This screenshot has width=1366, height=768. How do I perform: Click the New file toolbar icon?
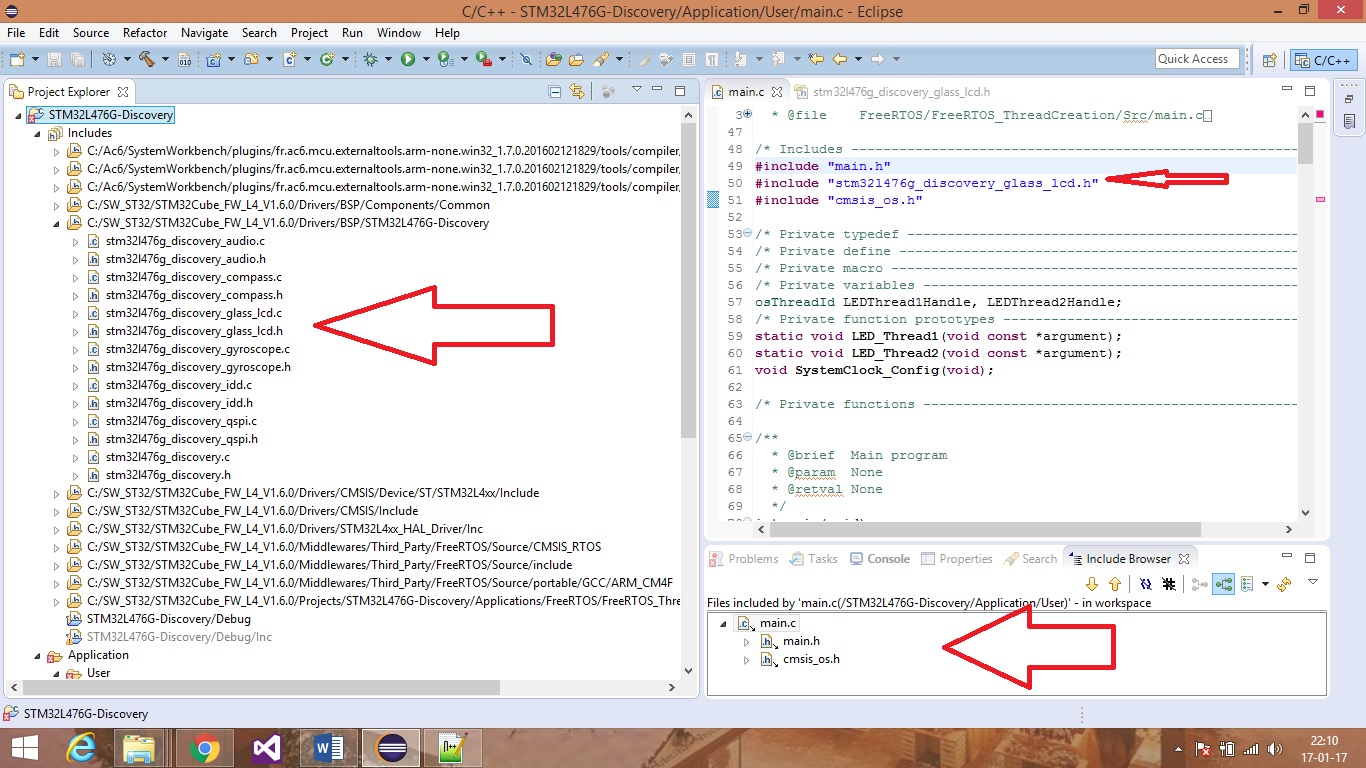click(x=17, y=59)
